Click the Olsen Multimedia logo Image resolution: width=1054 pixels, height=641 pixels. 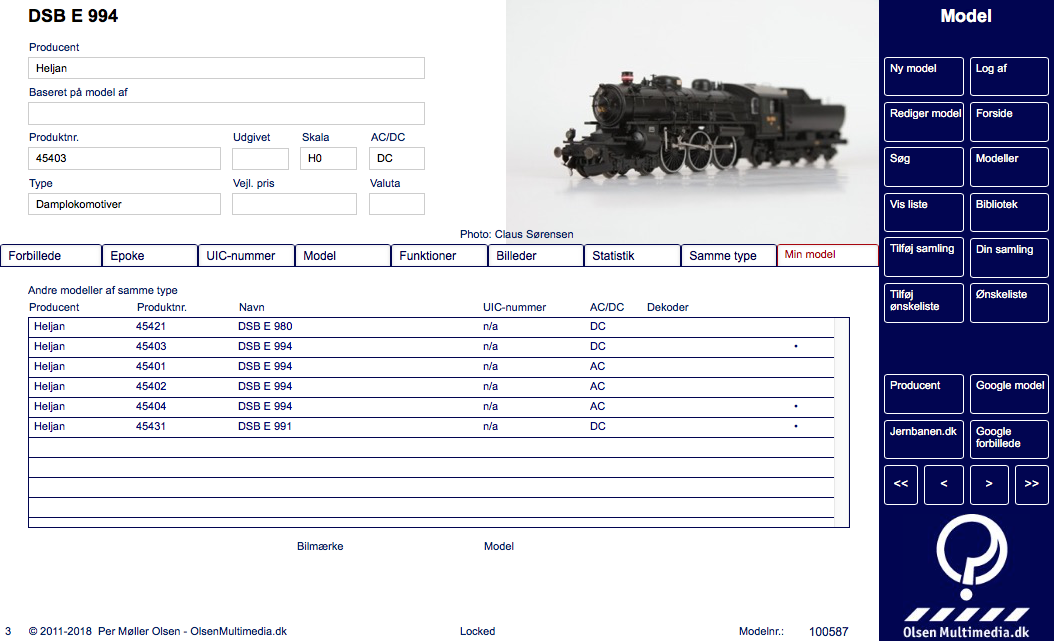click(x=967, y=576)
